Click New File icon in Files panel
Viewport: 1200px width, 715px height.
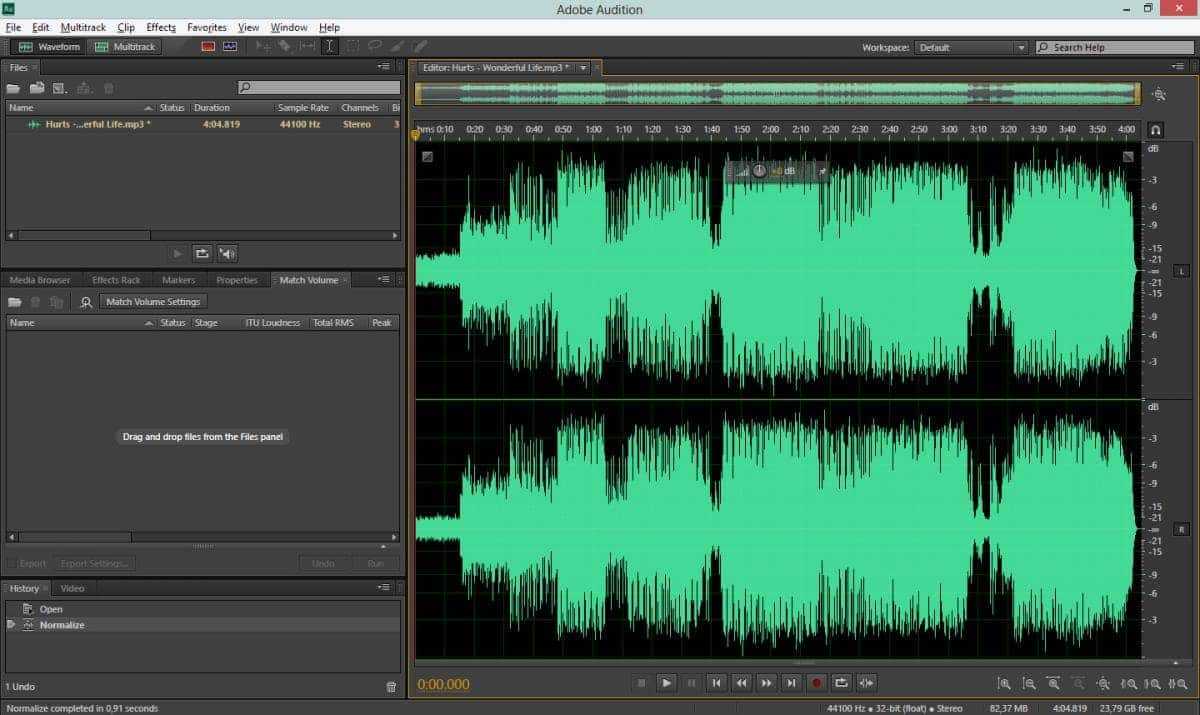click(x=60, y=88)
